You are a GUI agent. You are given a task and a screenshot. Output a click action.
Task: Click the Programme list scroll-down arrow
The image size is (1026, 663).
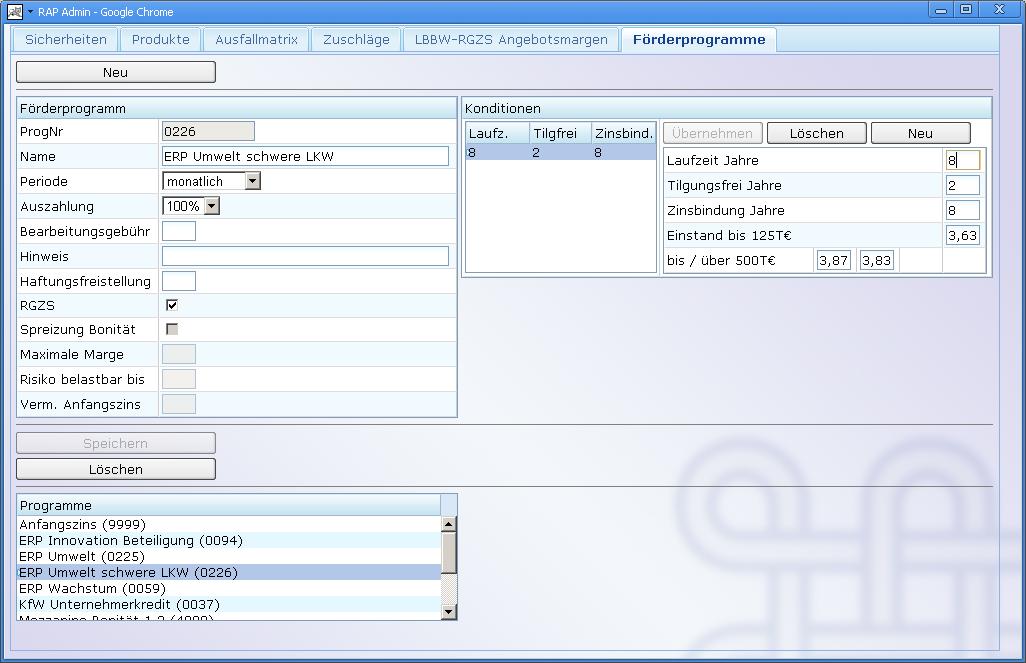(x=448, y=612)
